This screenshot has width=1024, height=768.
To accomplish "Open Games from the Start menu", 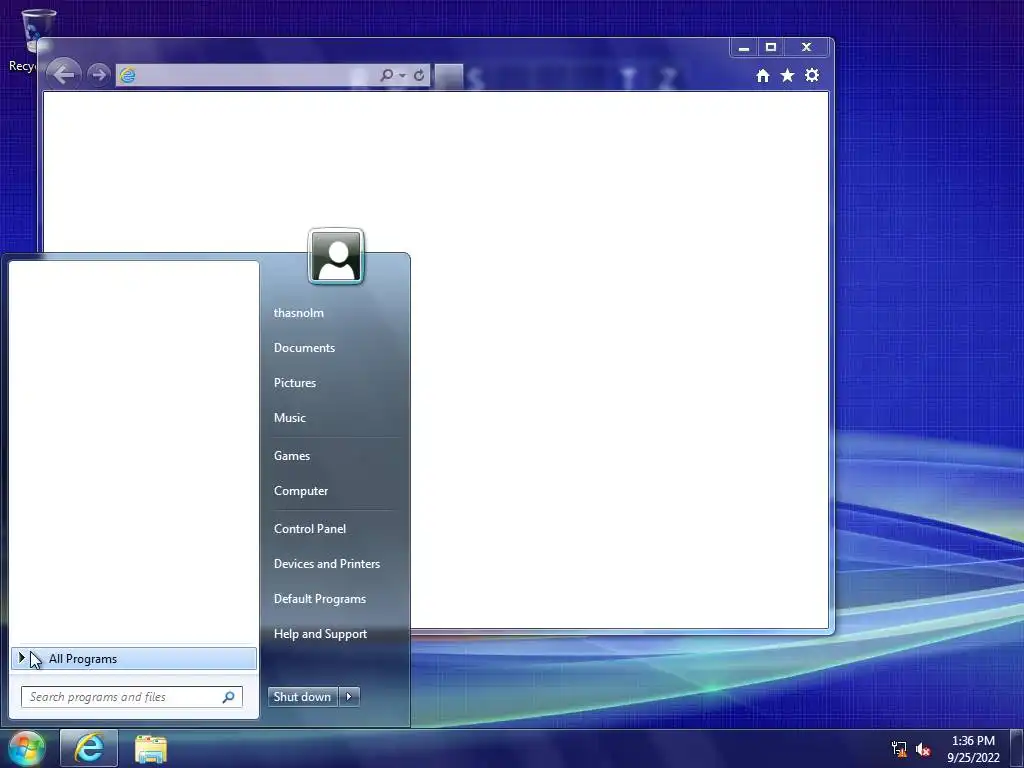I will 291,456.
